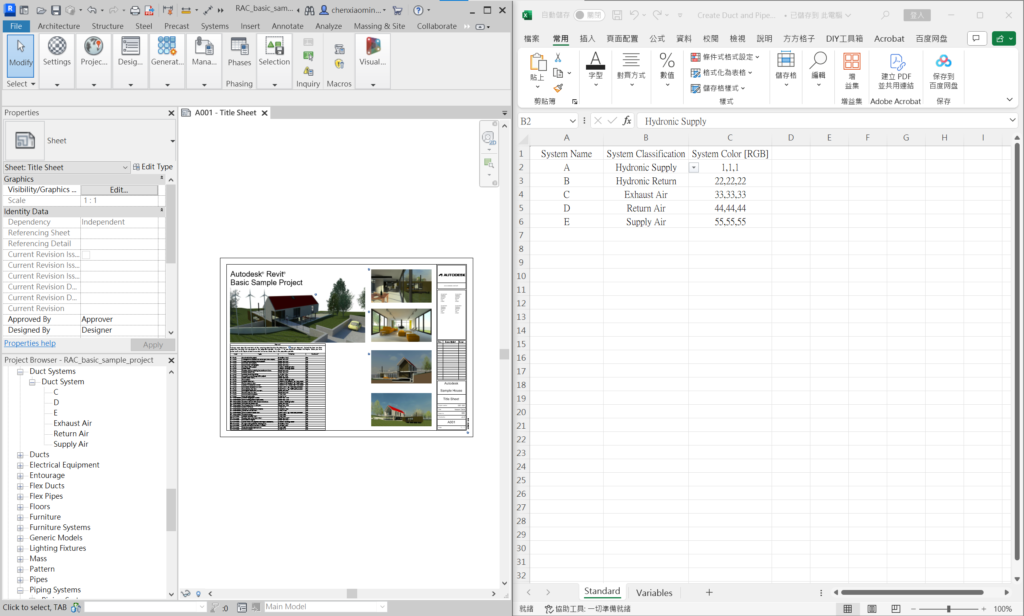Toggle shadows on Revit's view control bar
This screenshot has width=1024, height=616.
[x=186, y=592]
